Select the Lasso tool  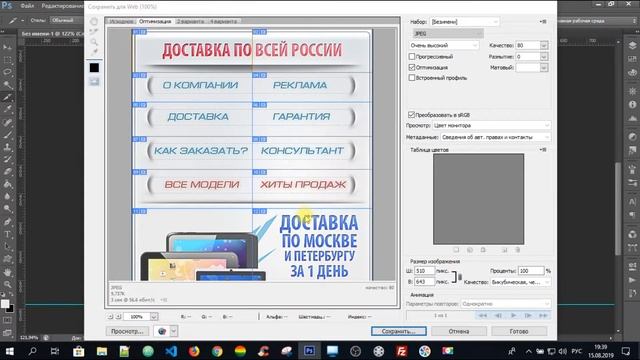[7, 72]
